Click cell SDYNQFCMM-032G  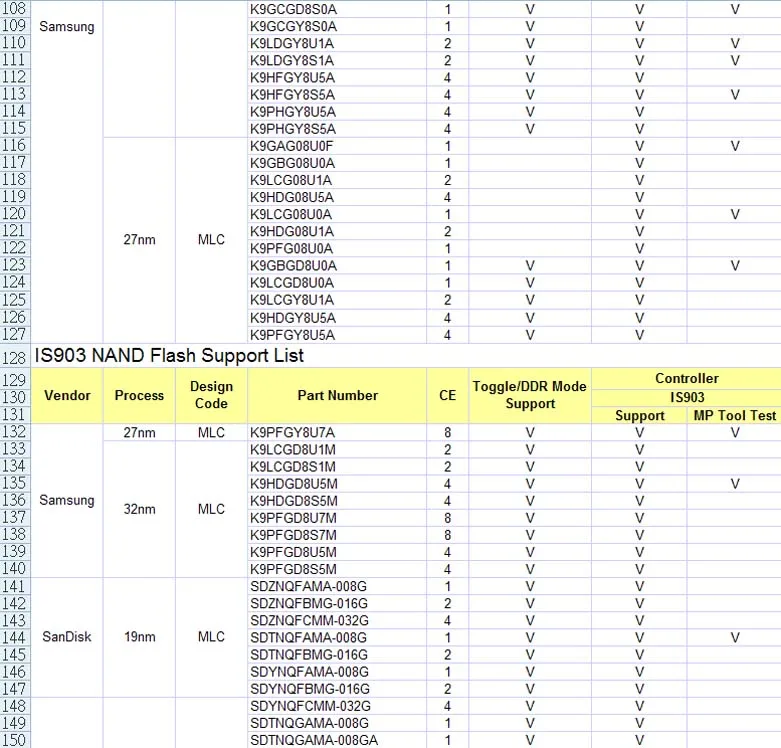coord(337,706)
